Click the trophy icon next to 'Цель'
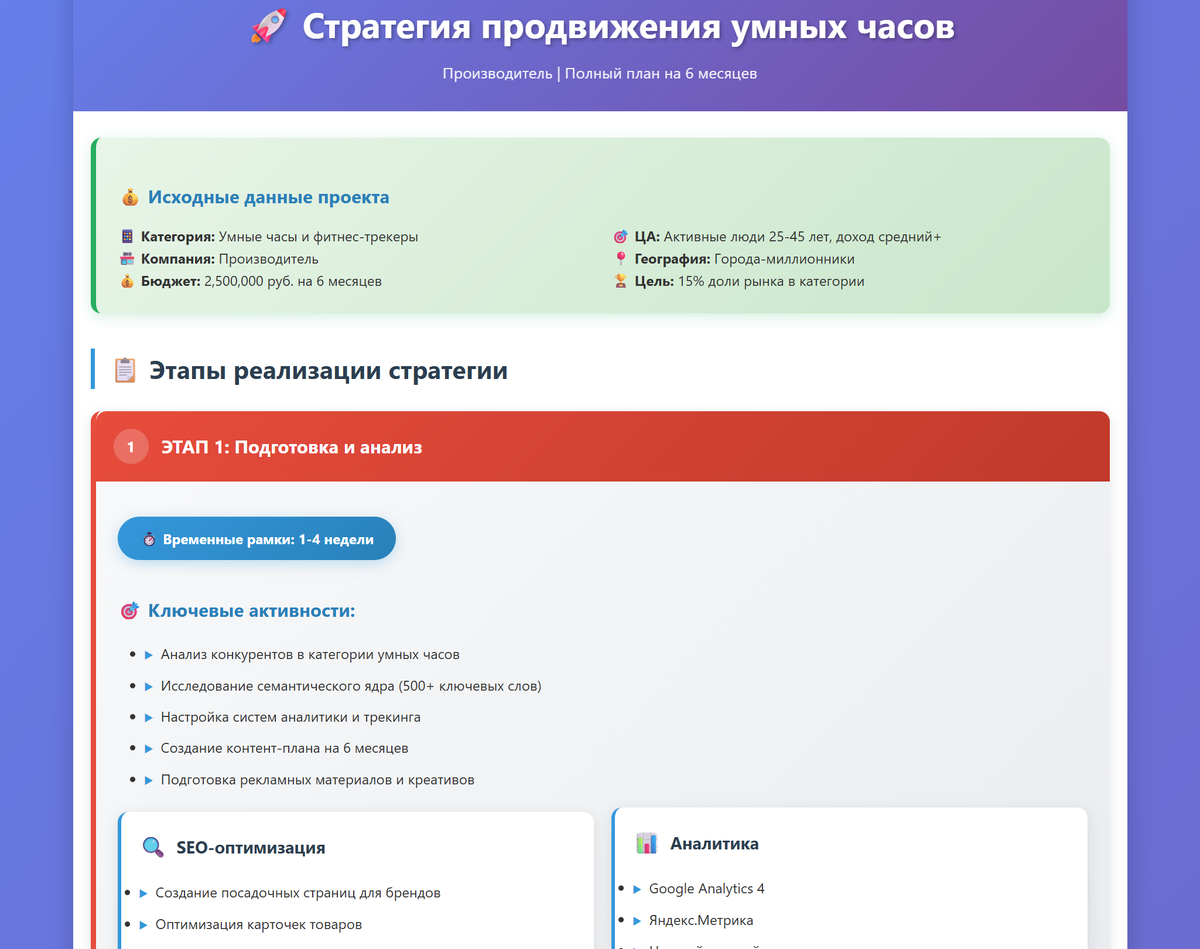Image resolution: width=1200 pixels, height=949 pixels. click(x=620, y=281)
